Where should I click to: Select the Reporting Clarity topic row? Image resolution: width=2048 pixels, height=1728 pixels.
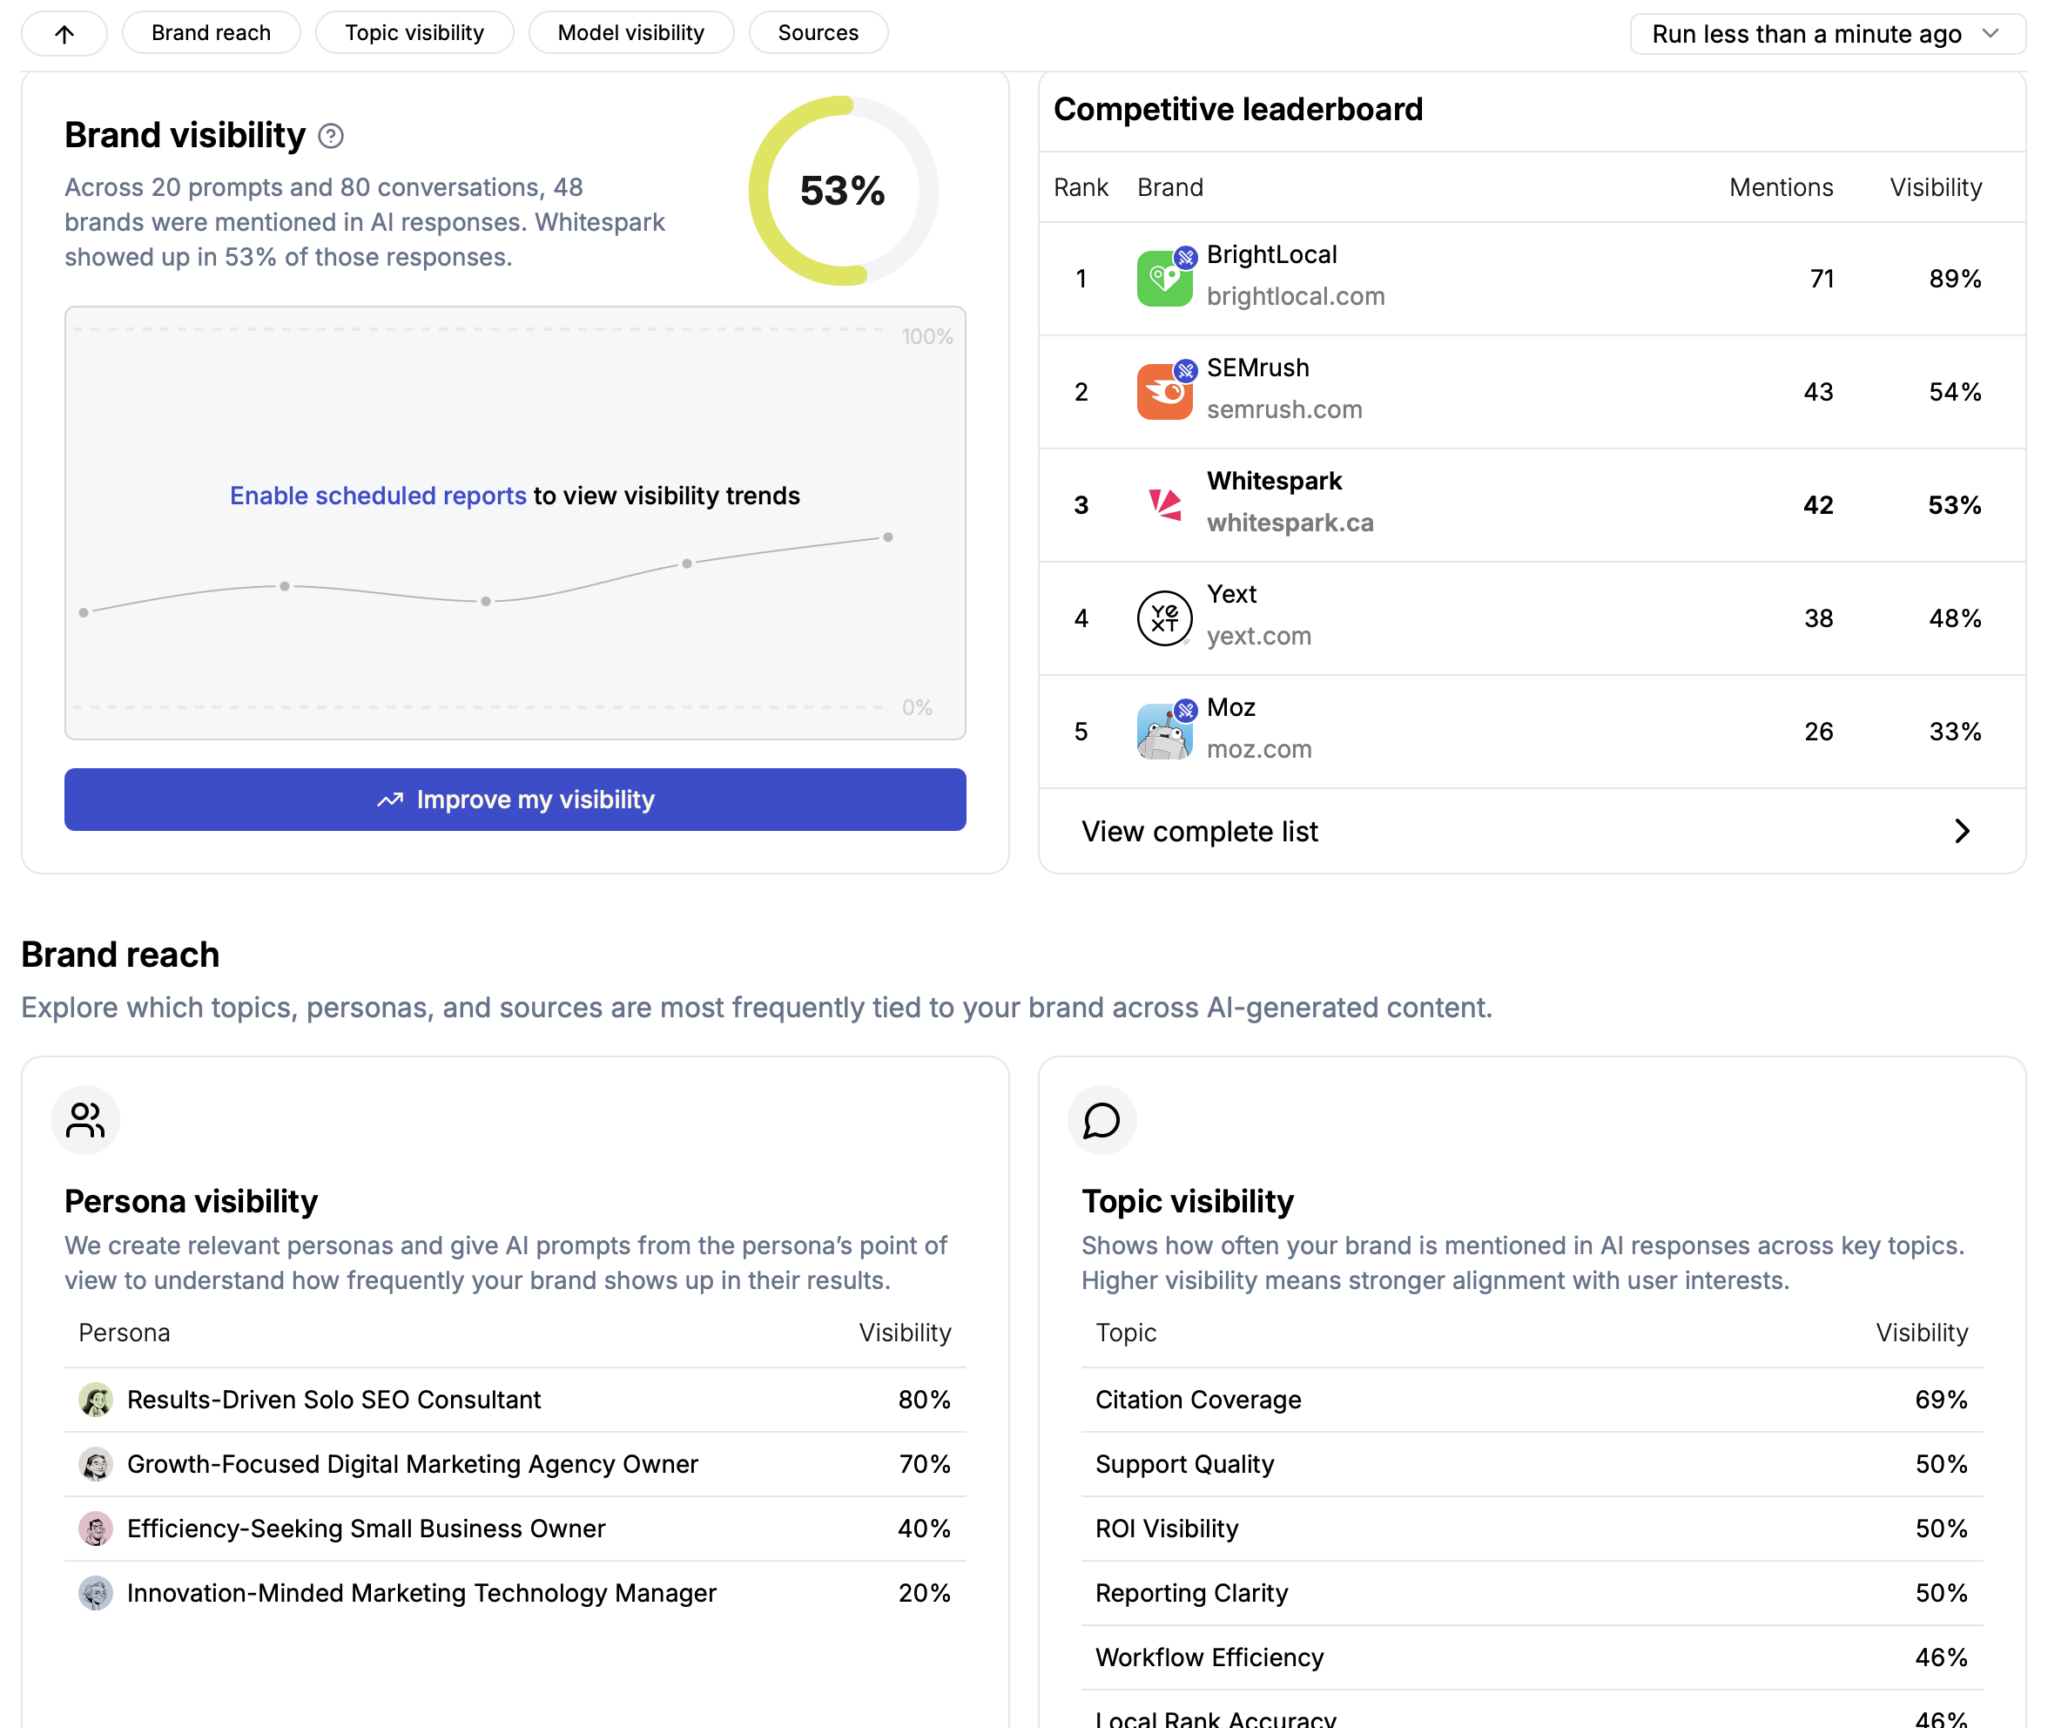pos(1532,1593)
